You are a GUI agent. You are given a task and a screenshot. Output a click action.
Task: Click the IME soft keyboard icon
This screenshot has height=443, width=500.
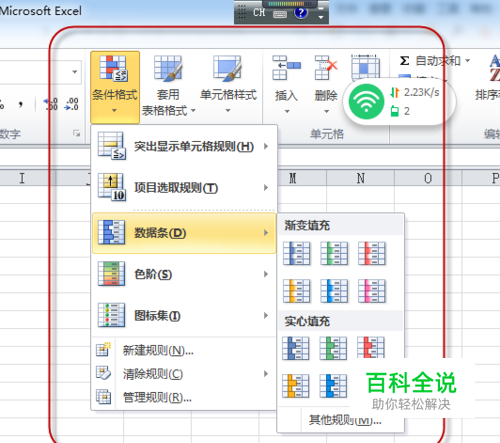[x=280, y=14]
